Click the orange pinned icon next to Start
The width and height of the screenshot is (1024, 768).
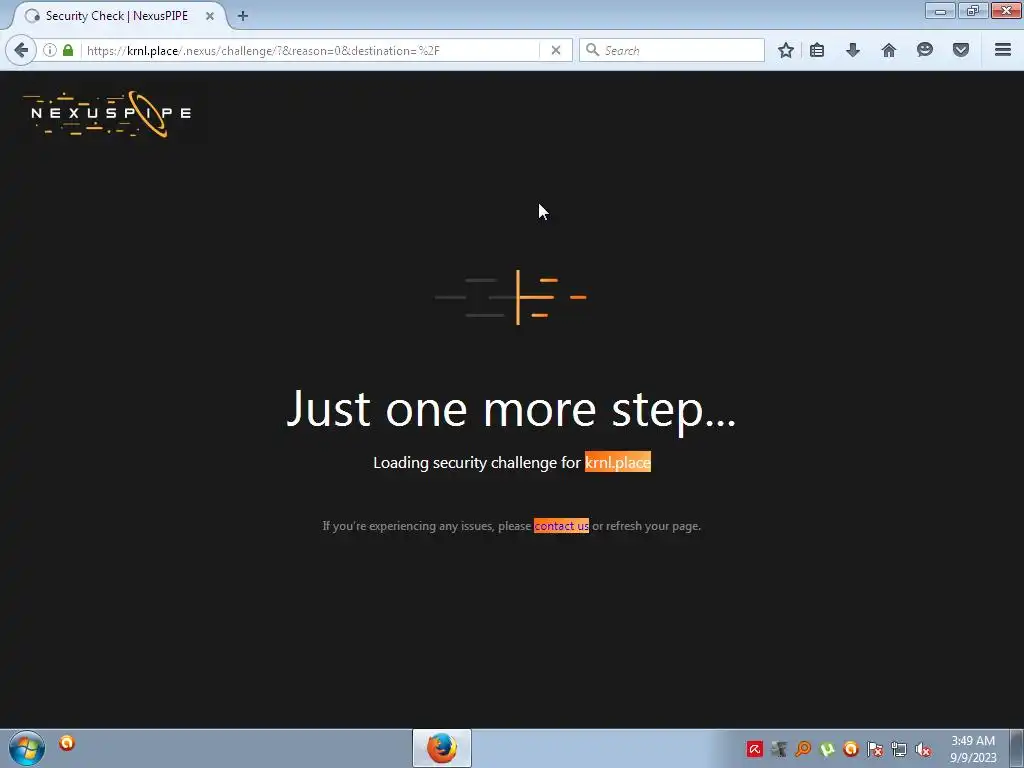pos(67,743)
